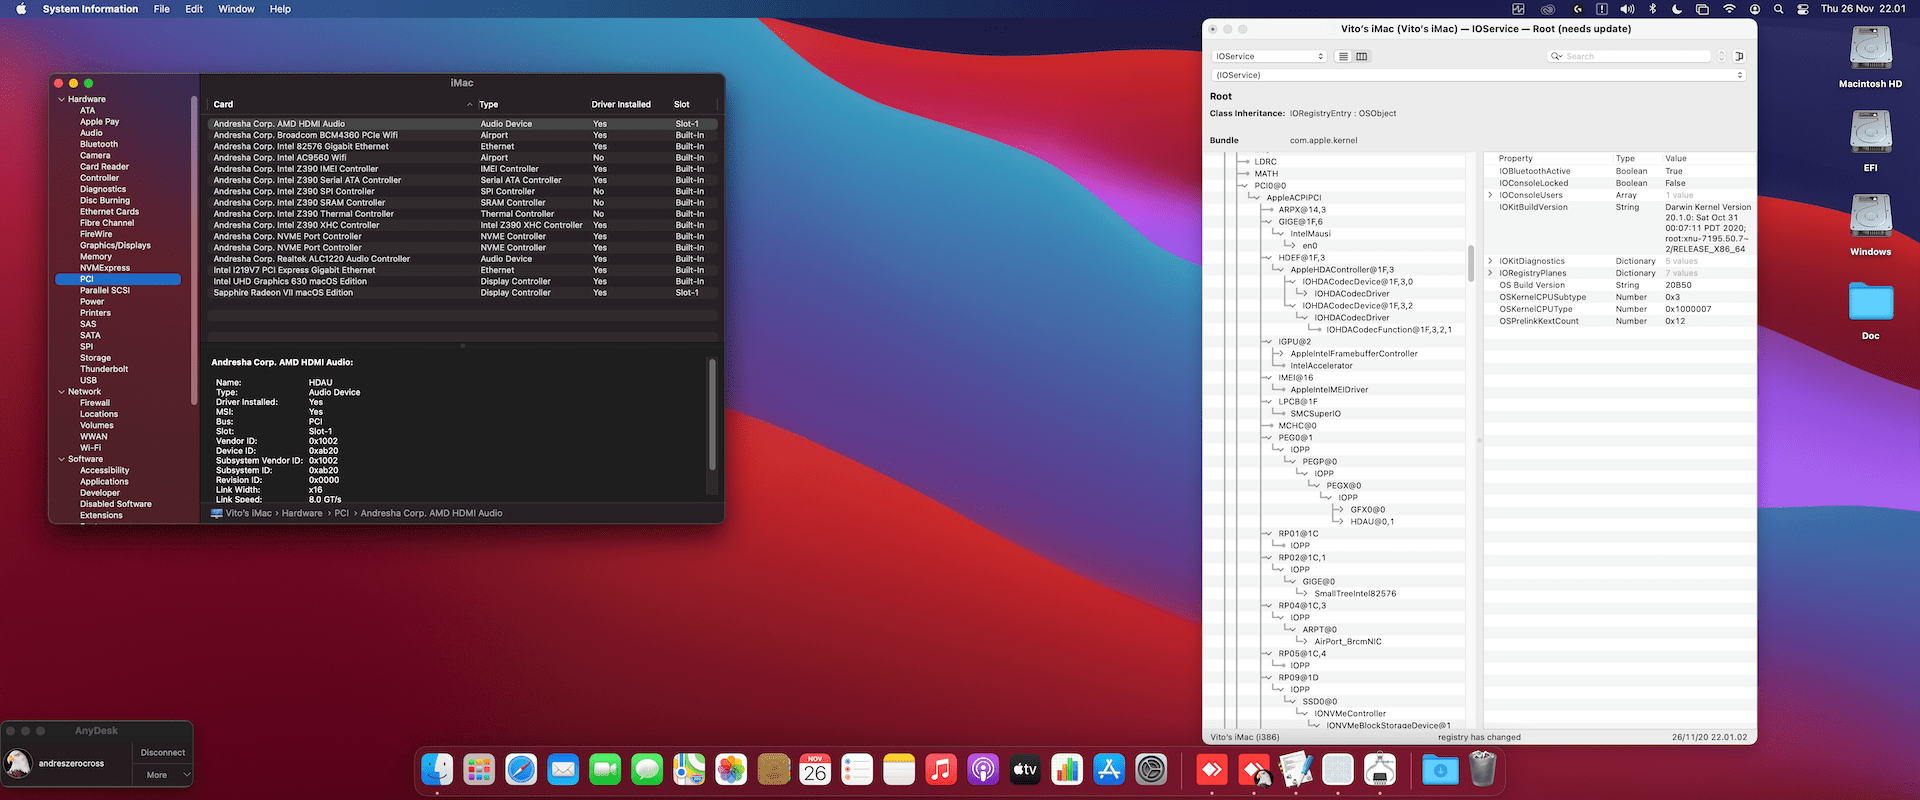
Task: Switch IORegistryExplorer to list view icon
Action: pyautogui.click(x=1344, y=56)
